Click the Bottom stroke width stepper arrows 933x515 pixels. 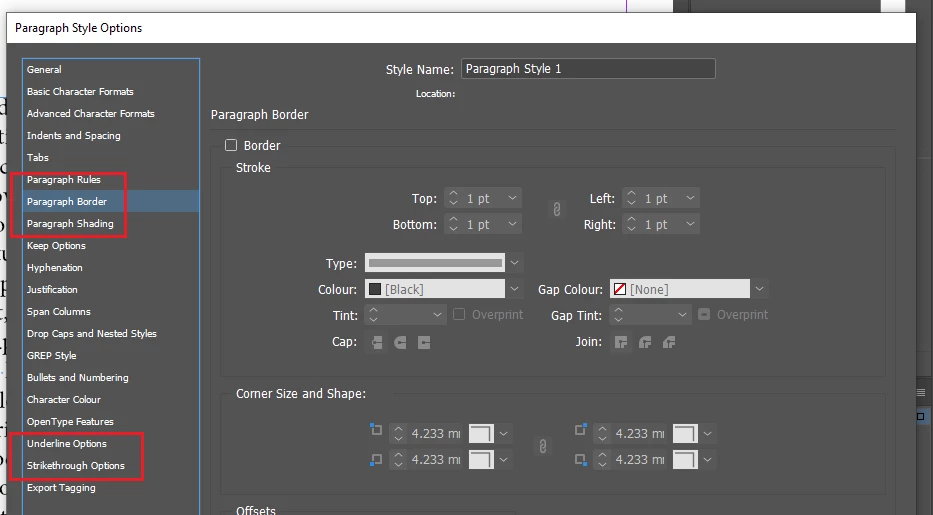click(x=453, y=224)
